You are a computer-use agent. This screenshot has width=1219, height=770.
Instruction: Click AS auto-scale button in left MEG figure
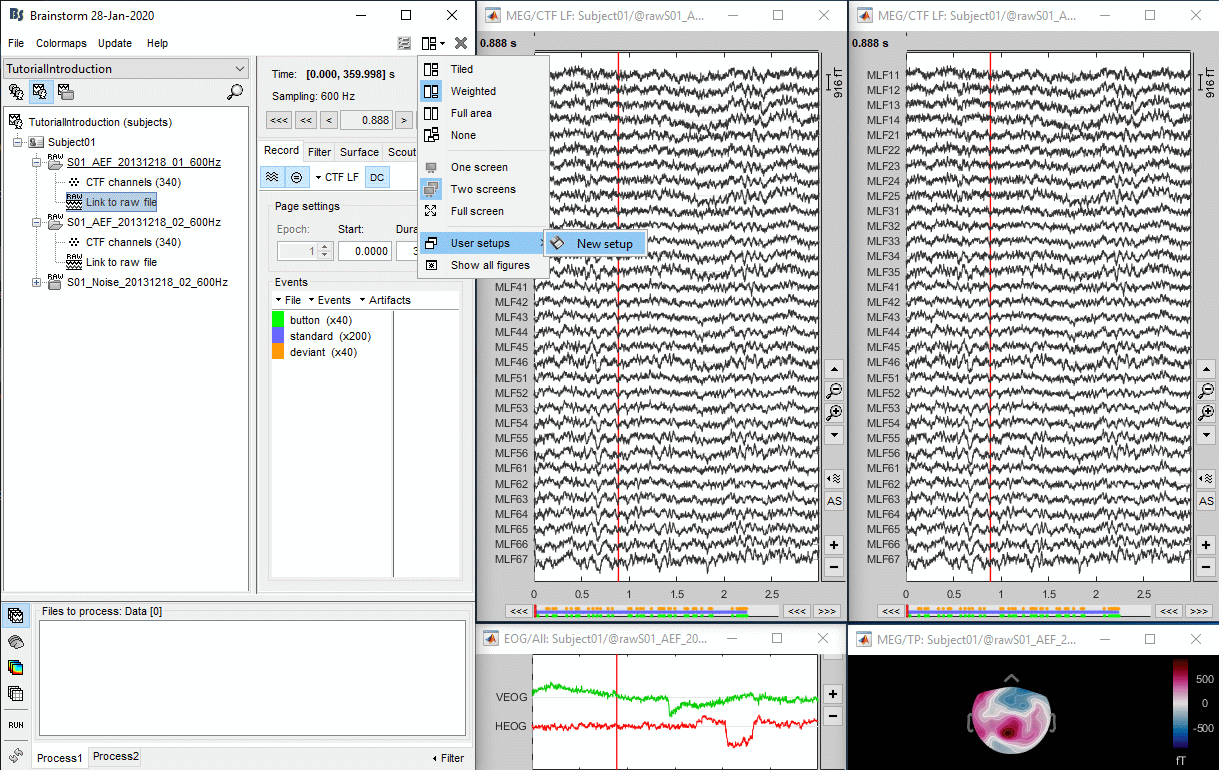point(834,501)
